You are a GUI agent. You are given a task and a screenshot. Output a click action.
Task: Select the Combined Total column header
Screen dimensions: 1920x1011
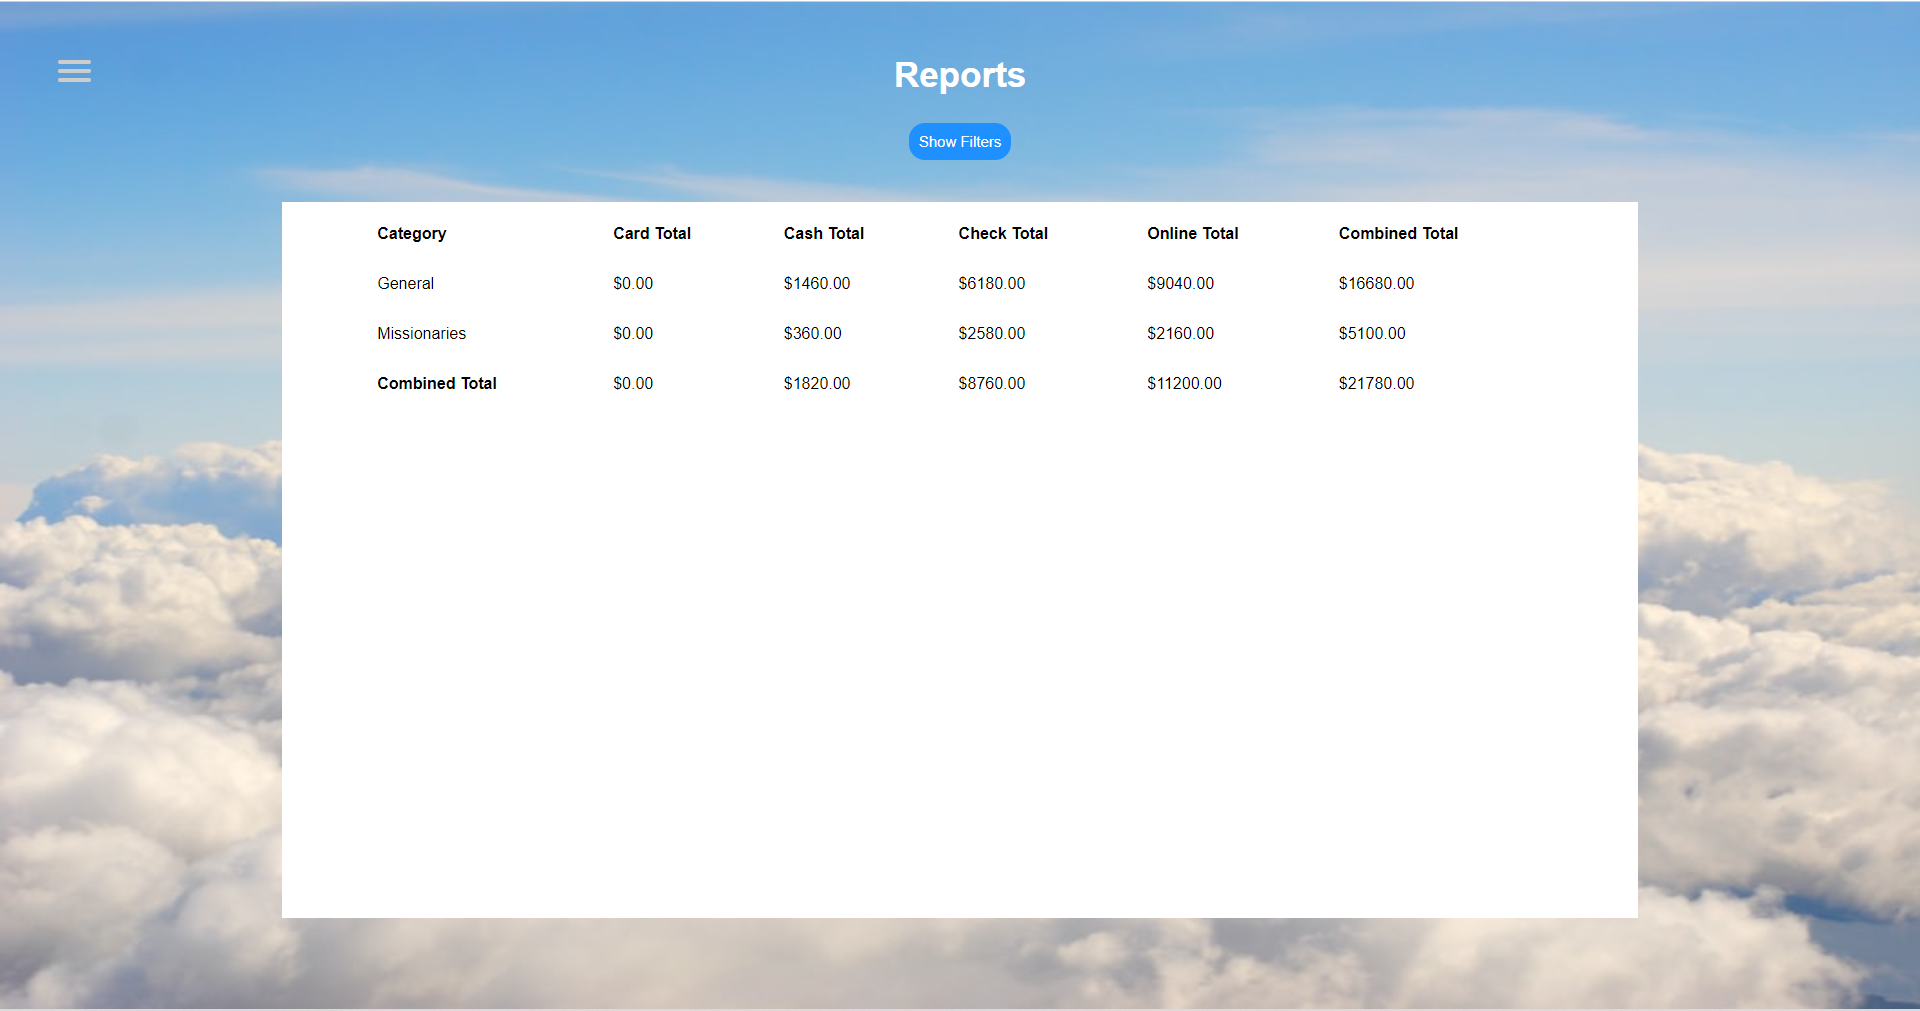(x=1398, y=233)
